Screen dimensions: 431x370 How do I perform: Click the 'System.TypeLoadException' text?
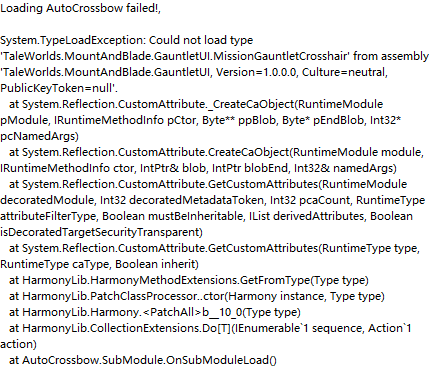[73, 40]
